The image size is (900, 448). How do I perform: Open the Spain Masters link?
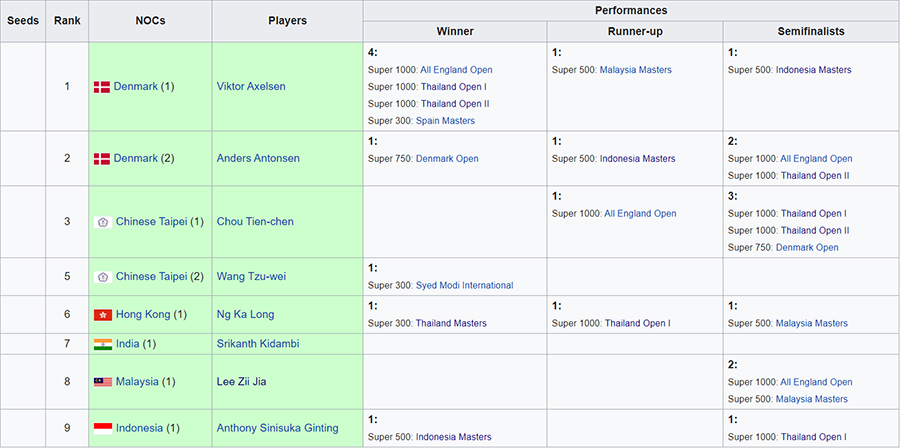pyautogui.click(x=445, y=121)
